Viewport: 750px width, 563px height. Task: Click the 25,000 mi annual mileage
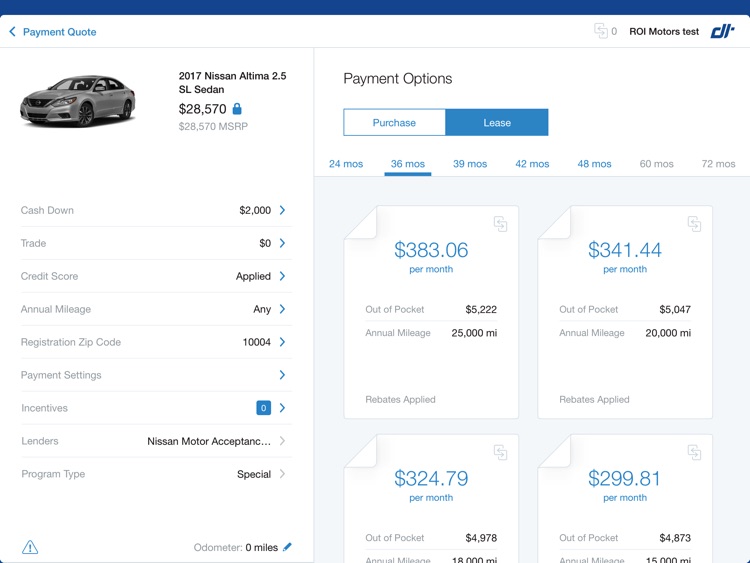474,333
